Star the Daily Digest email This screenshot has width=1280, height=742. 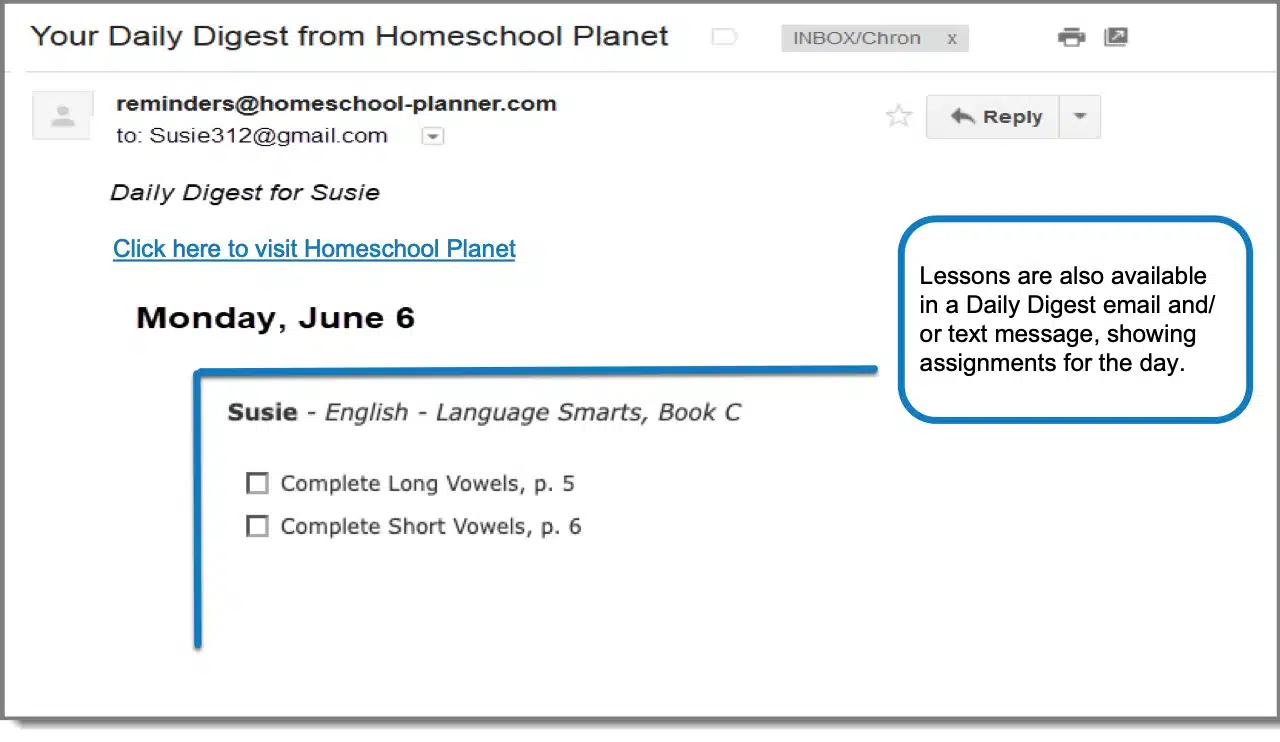(899, 116)
